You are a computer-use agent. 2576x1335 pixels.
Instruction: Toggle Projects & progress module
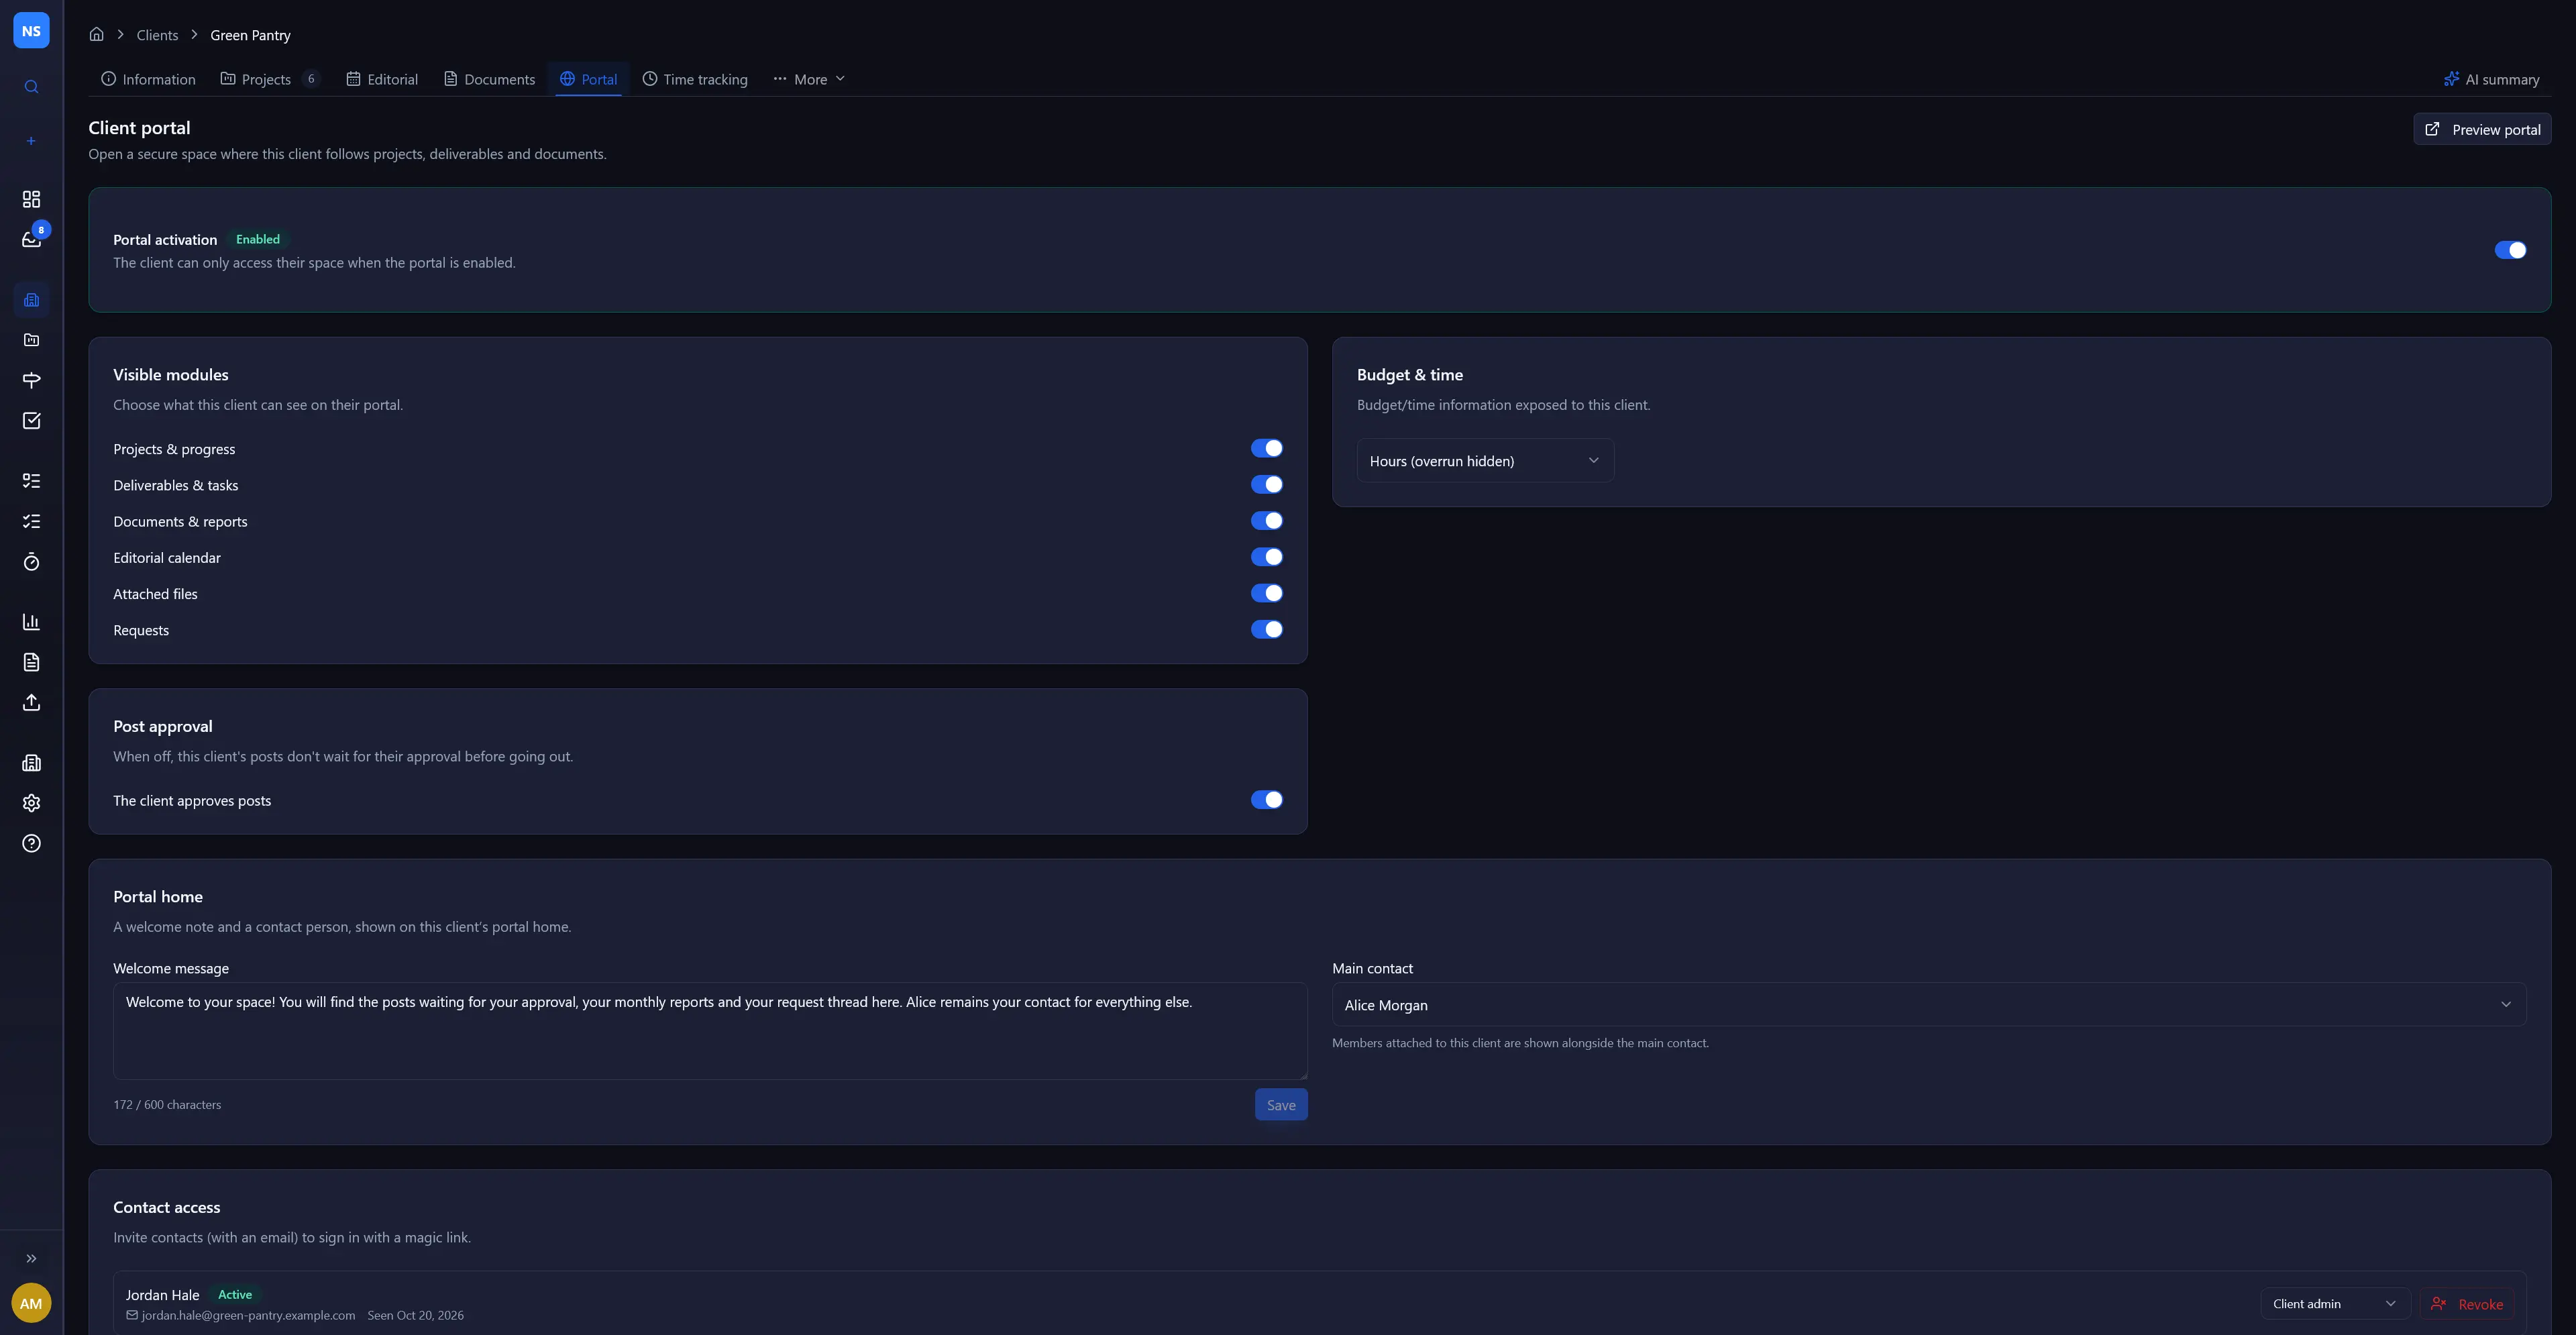[1266, 448]
